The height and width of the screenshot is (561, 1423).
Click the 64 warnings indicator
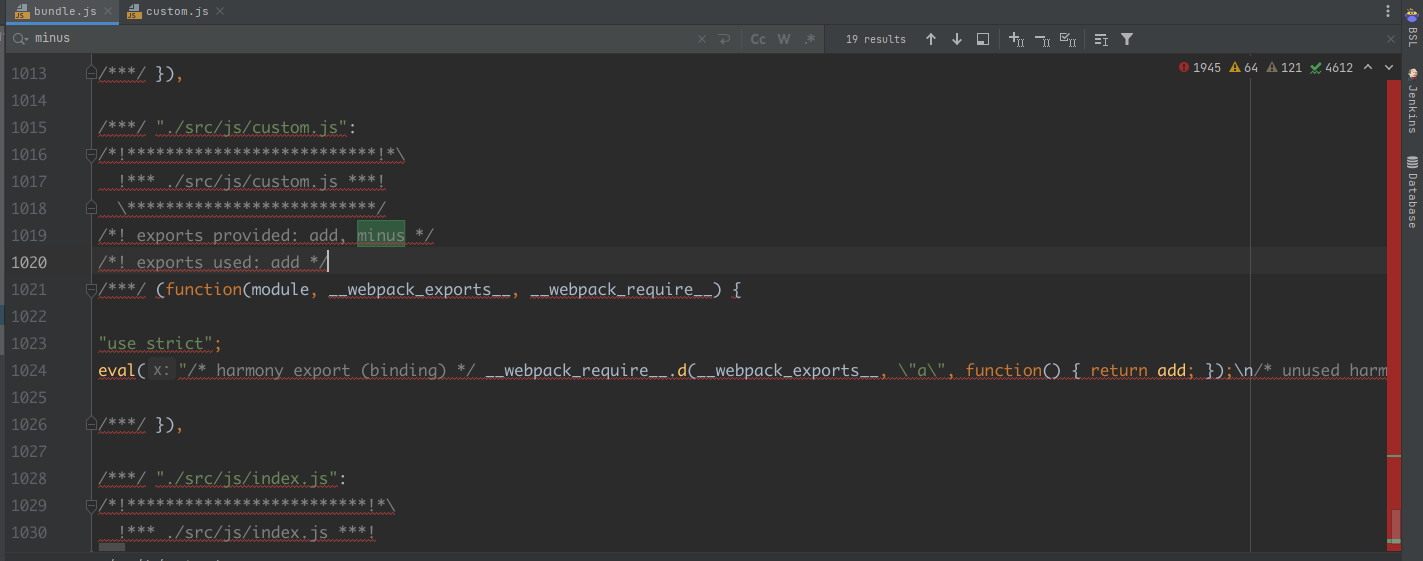click(1244, 68)
